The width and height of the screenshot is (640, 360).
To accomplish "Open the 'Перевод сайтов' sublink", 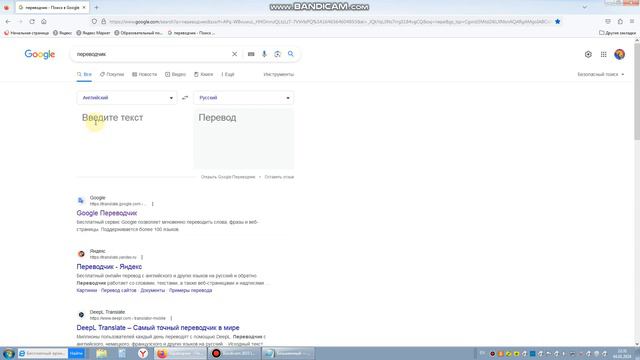I will pyautogui.click(x=119, y=290).
